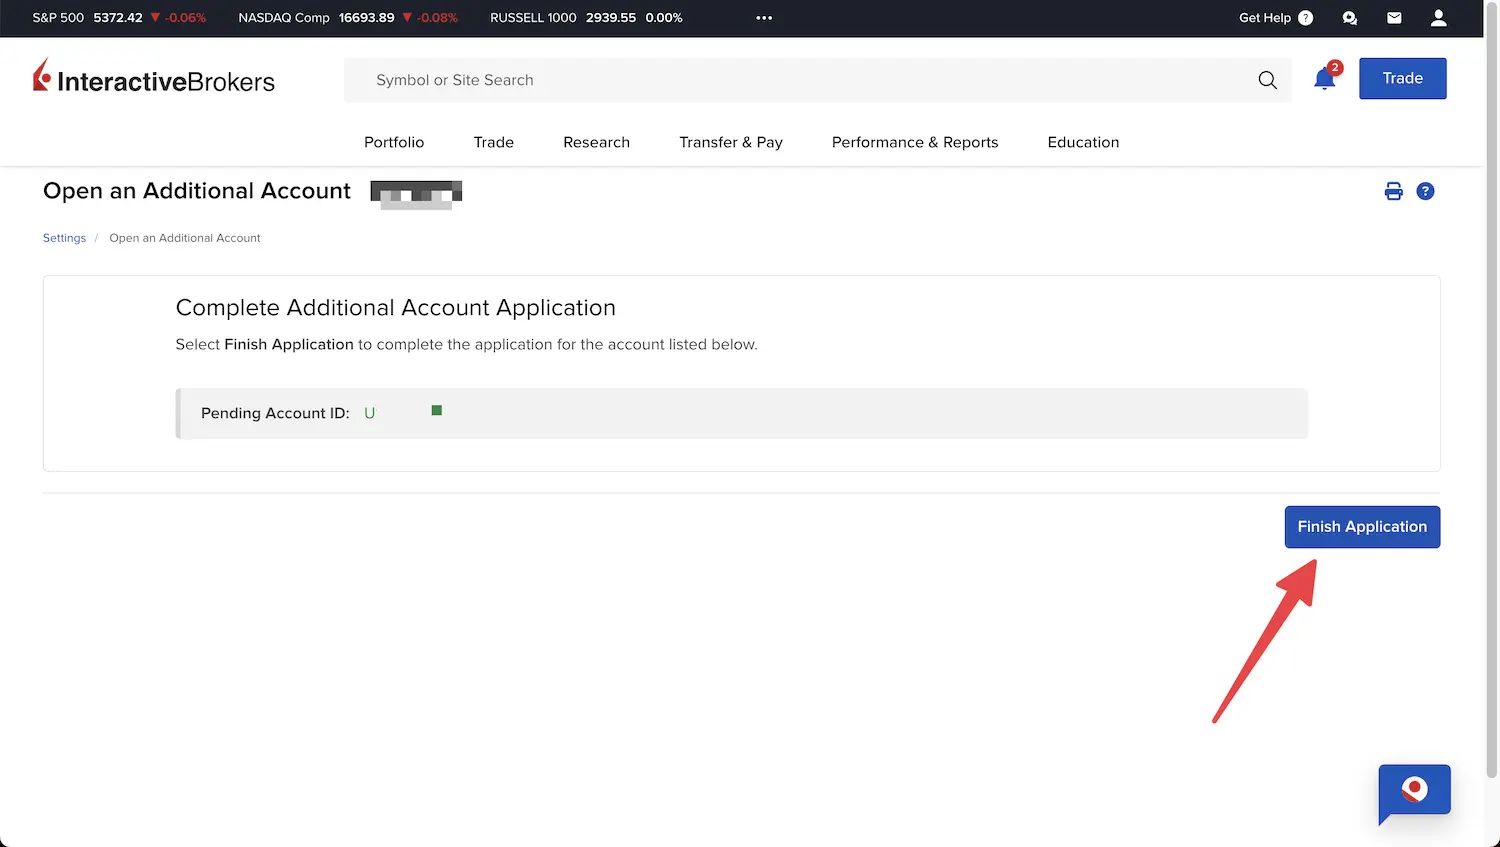
Task: Click the Interactive Brokers logo
Action: coord(154,77)
